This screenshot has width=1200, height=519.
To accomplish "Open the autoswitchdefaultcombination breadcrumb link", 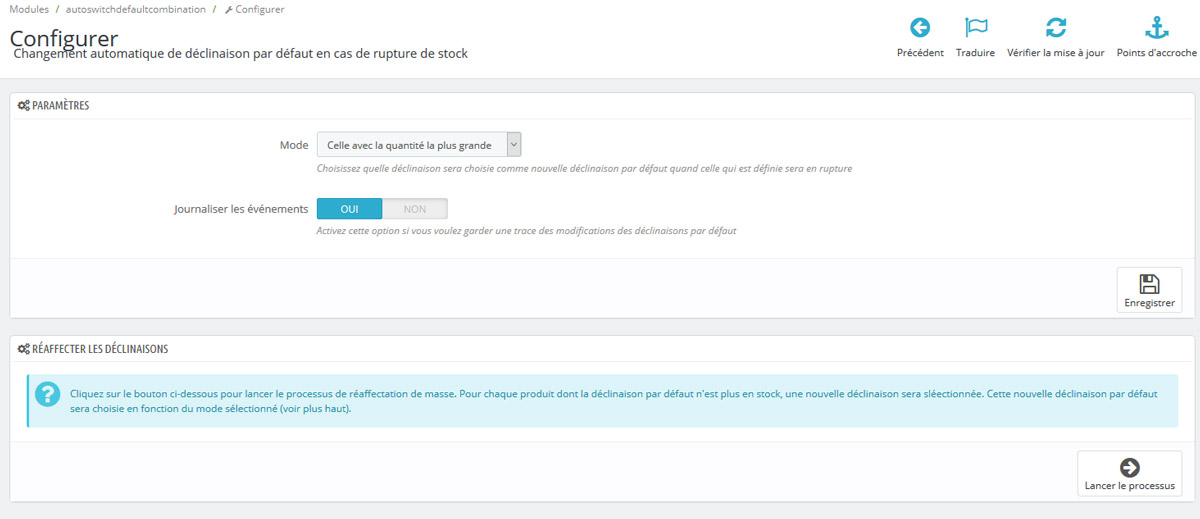I will pyautogui.click(x=135, y=9).
